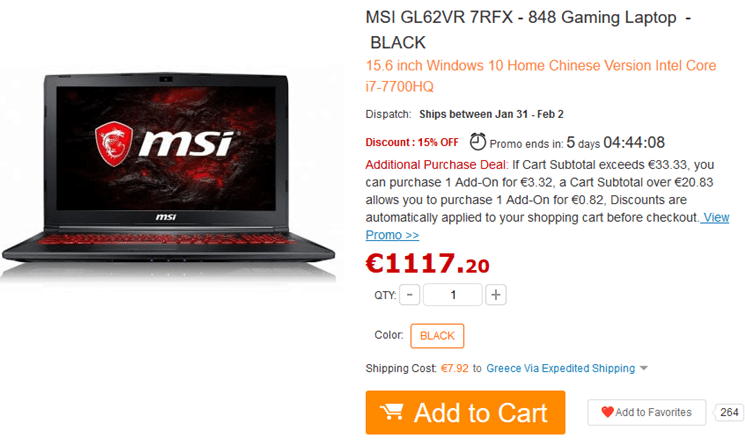Click the shopping cart icon on Add to Cart
The width and height of the screenshot is (745, 445).
pyautogui.click(x=392, y=412)
